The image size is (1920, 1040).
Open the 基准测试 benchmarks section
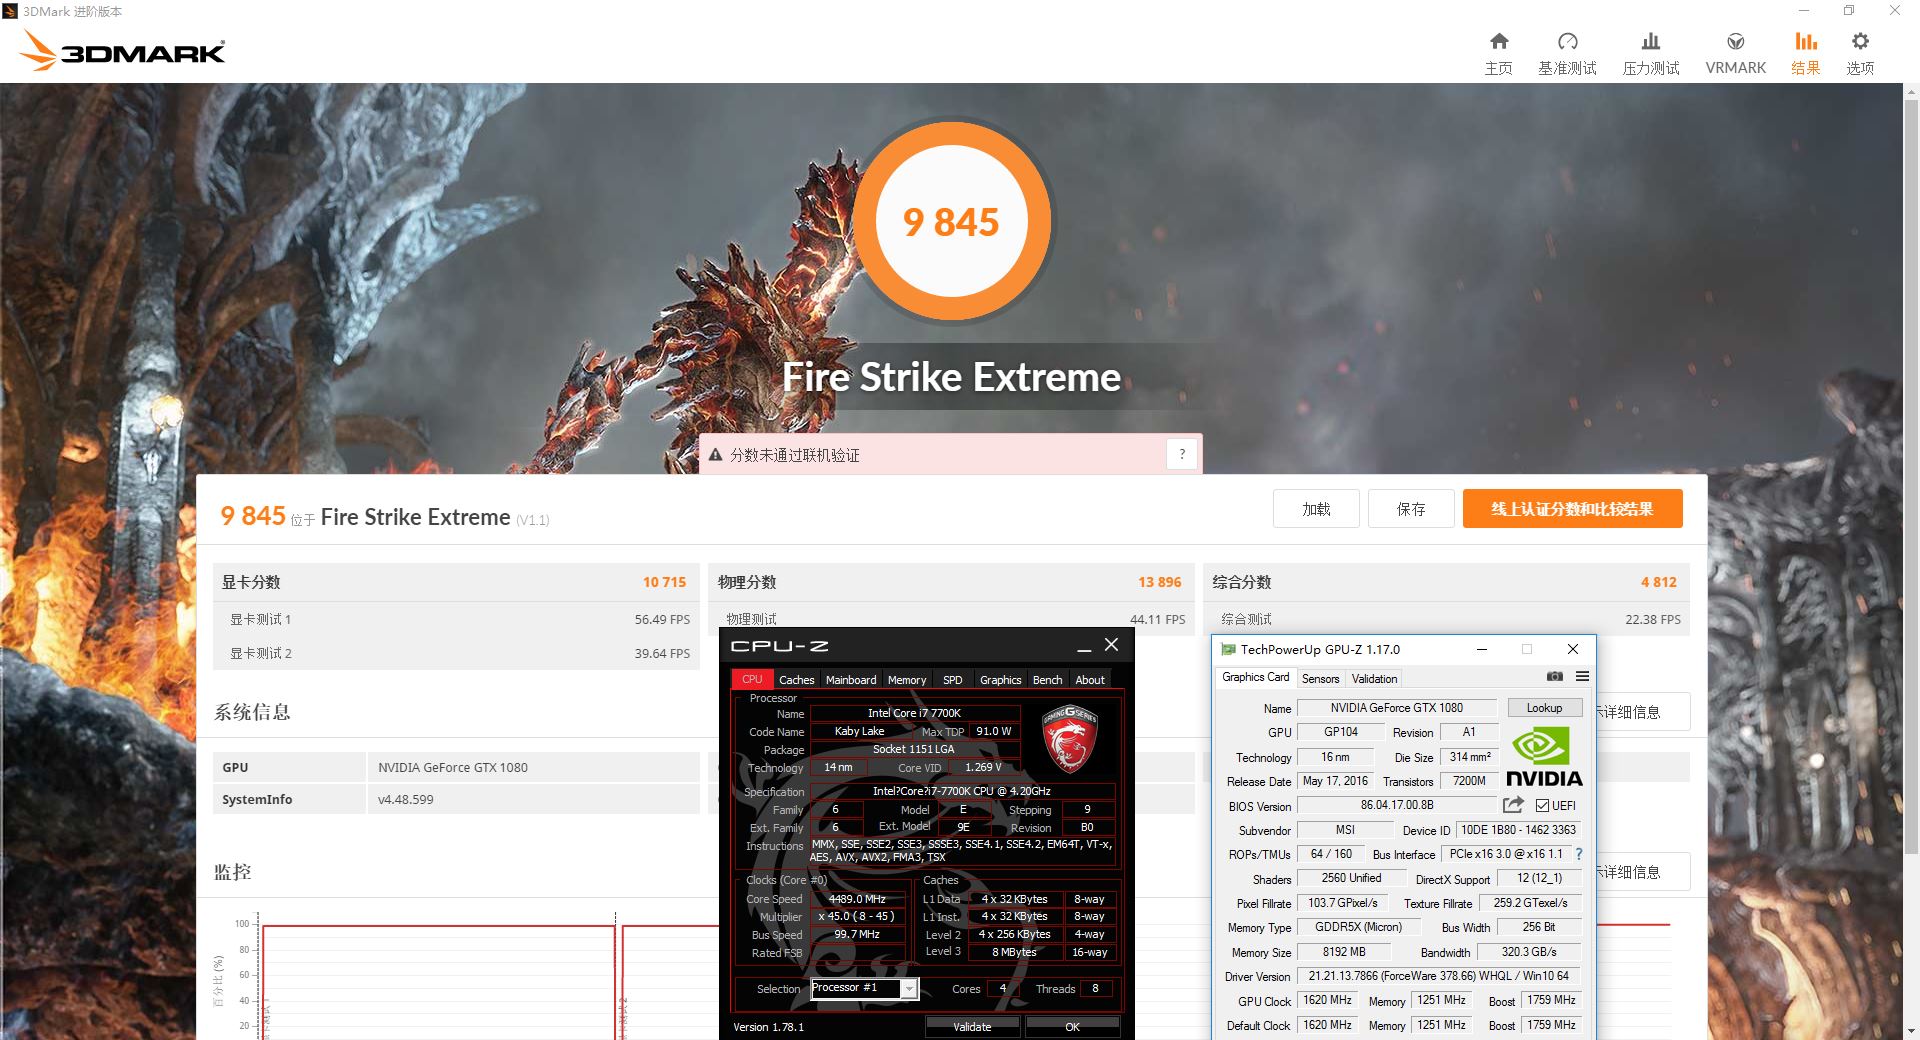coord(1567,53)
